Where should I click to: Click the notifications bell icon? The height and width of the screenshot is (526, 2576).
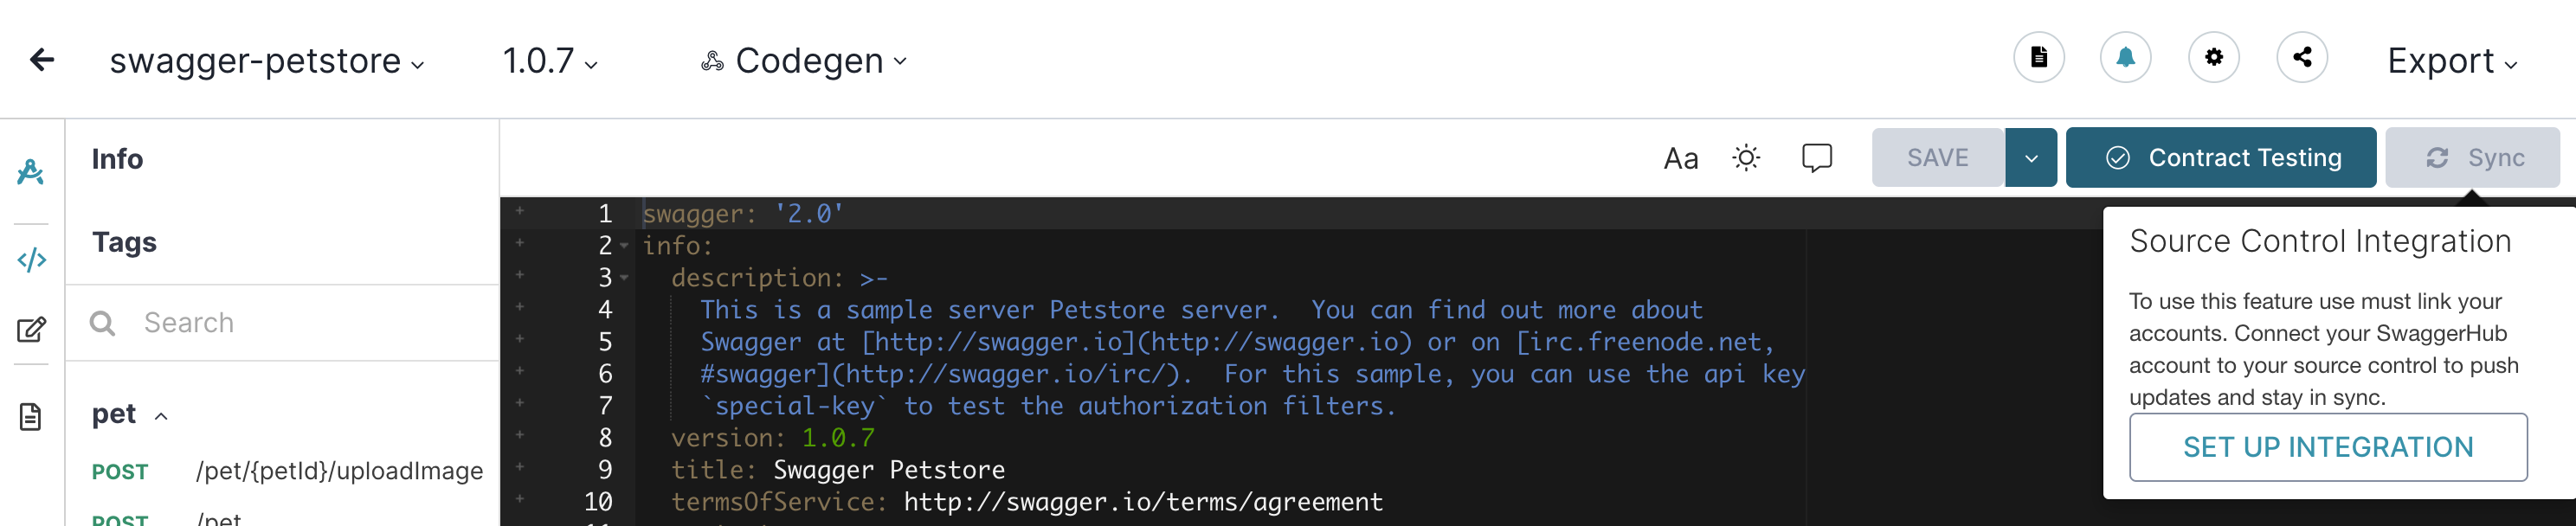point(2125,58)
